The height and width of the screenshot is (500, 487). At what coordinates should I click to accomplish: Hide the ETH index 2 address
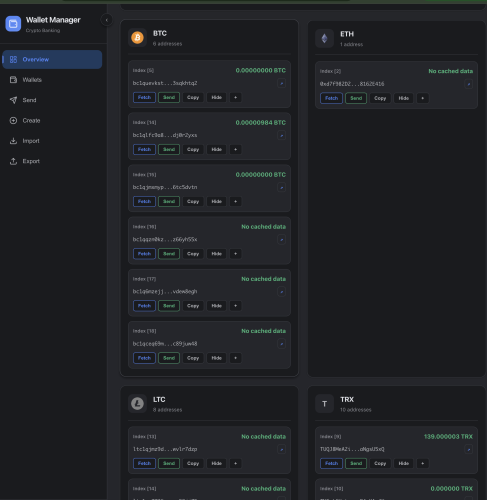click(x=404, y=98)
